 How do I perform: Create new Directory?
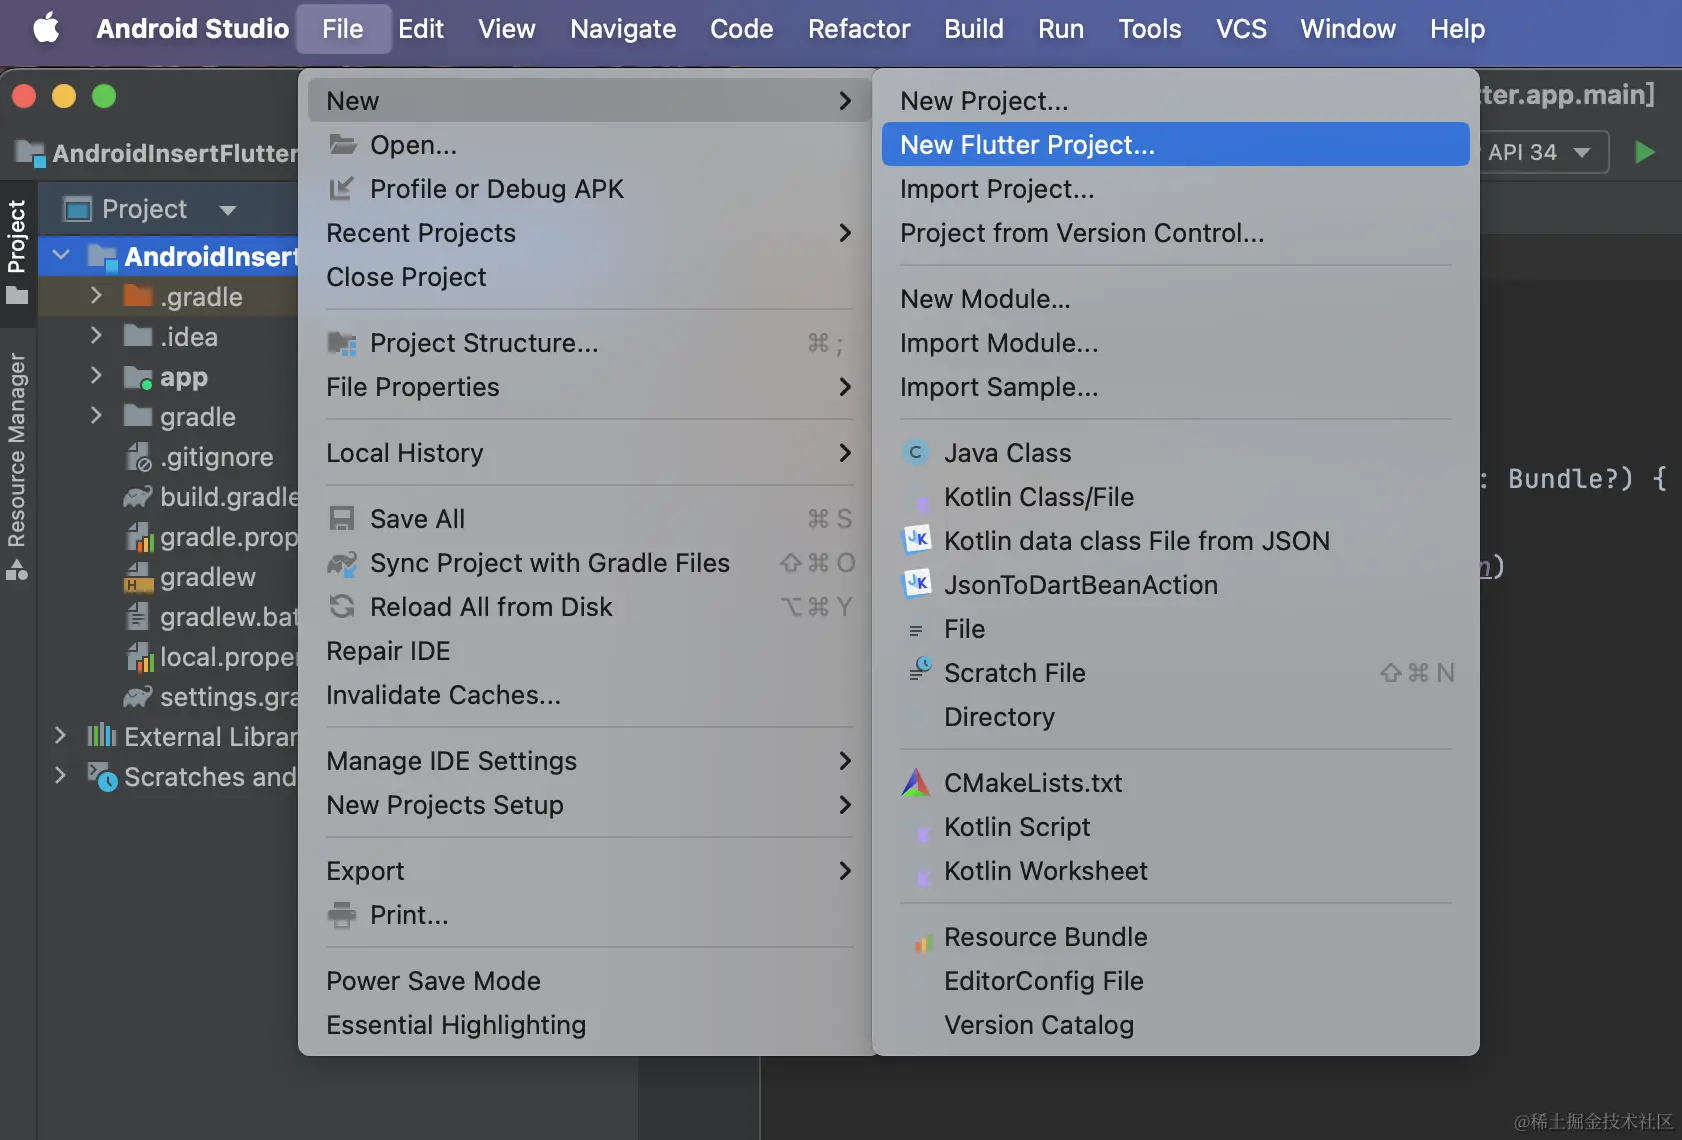[x=1176, y=717]
